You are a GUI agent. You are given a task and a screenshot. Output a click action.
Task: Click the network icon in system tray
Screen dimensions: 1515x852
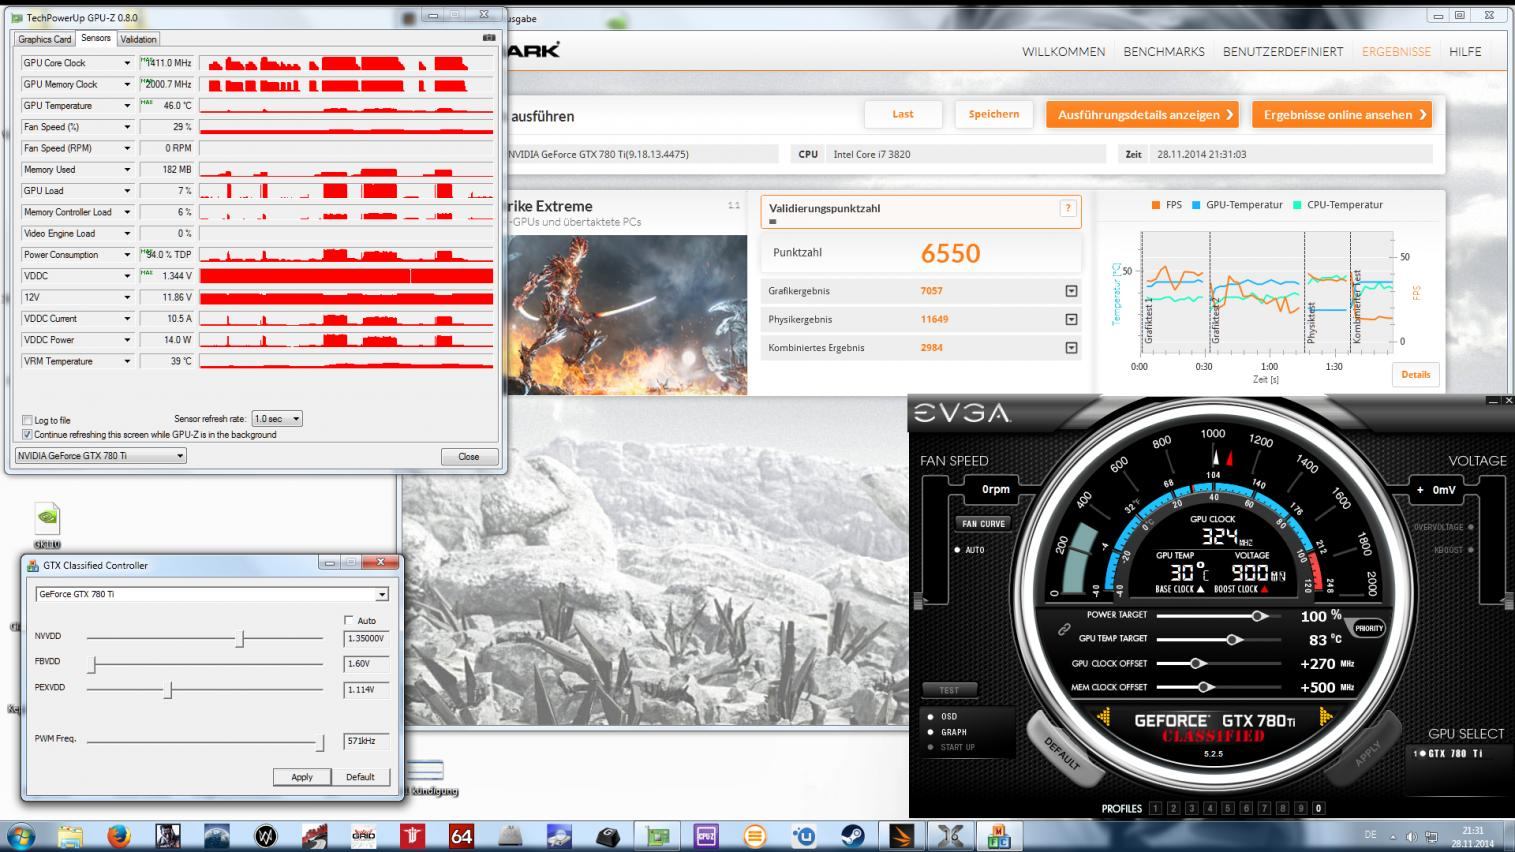1430,836
